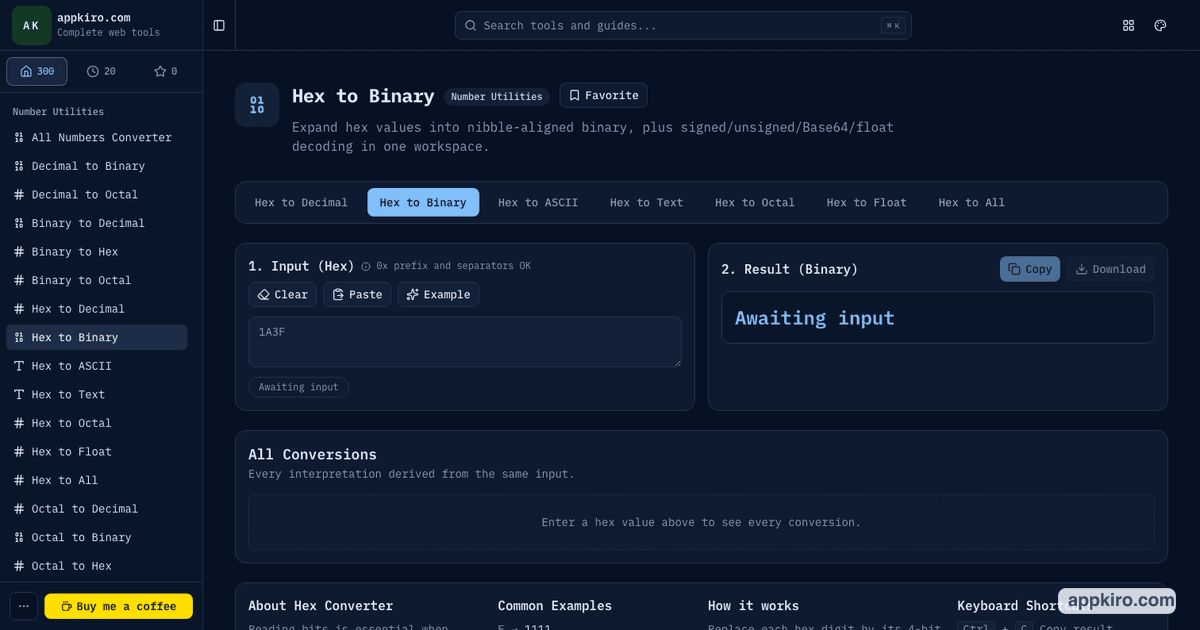Switch to Hex to Octal tab

coord(755,202)
